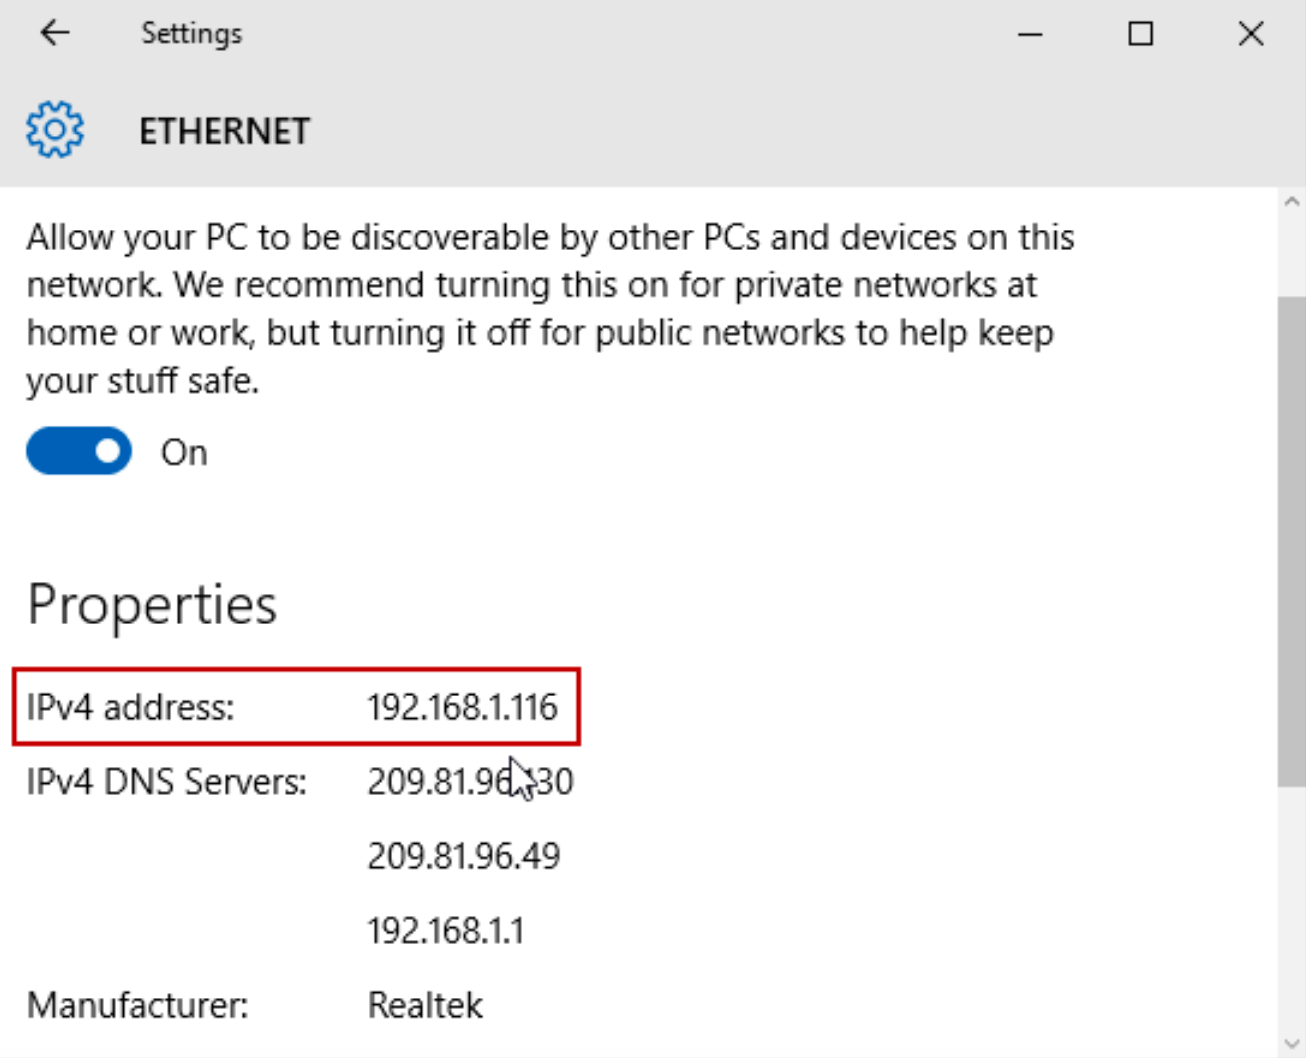Select the IPv4 address value 192.168.1.116
Screen dimensions: 1306x1058
pyautogui.click(x=462, y=708)
